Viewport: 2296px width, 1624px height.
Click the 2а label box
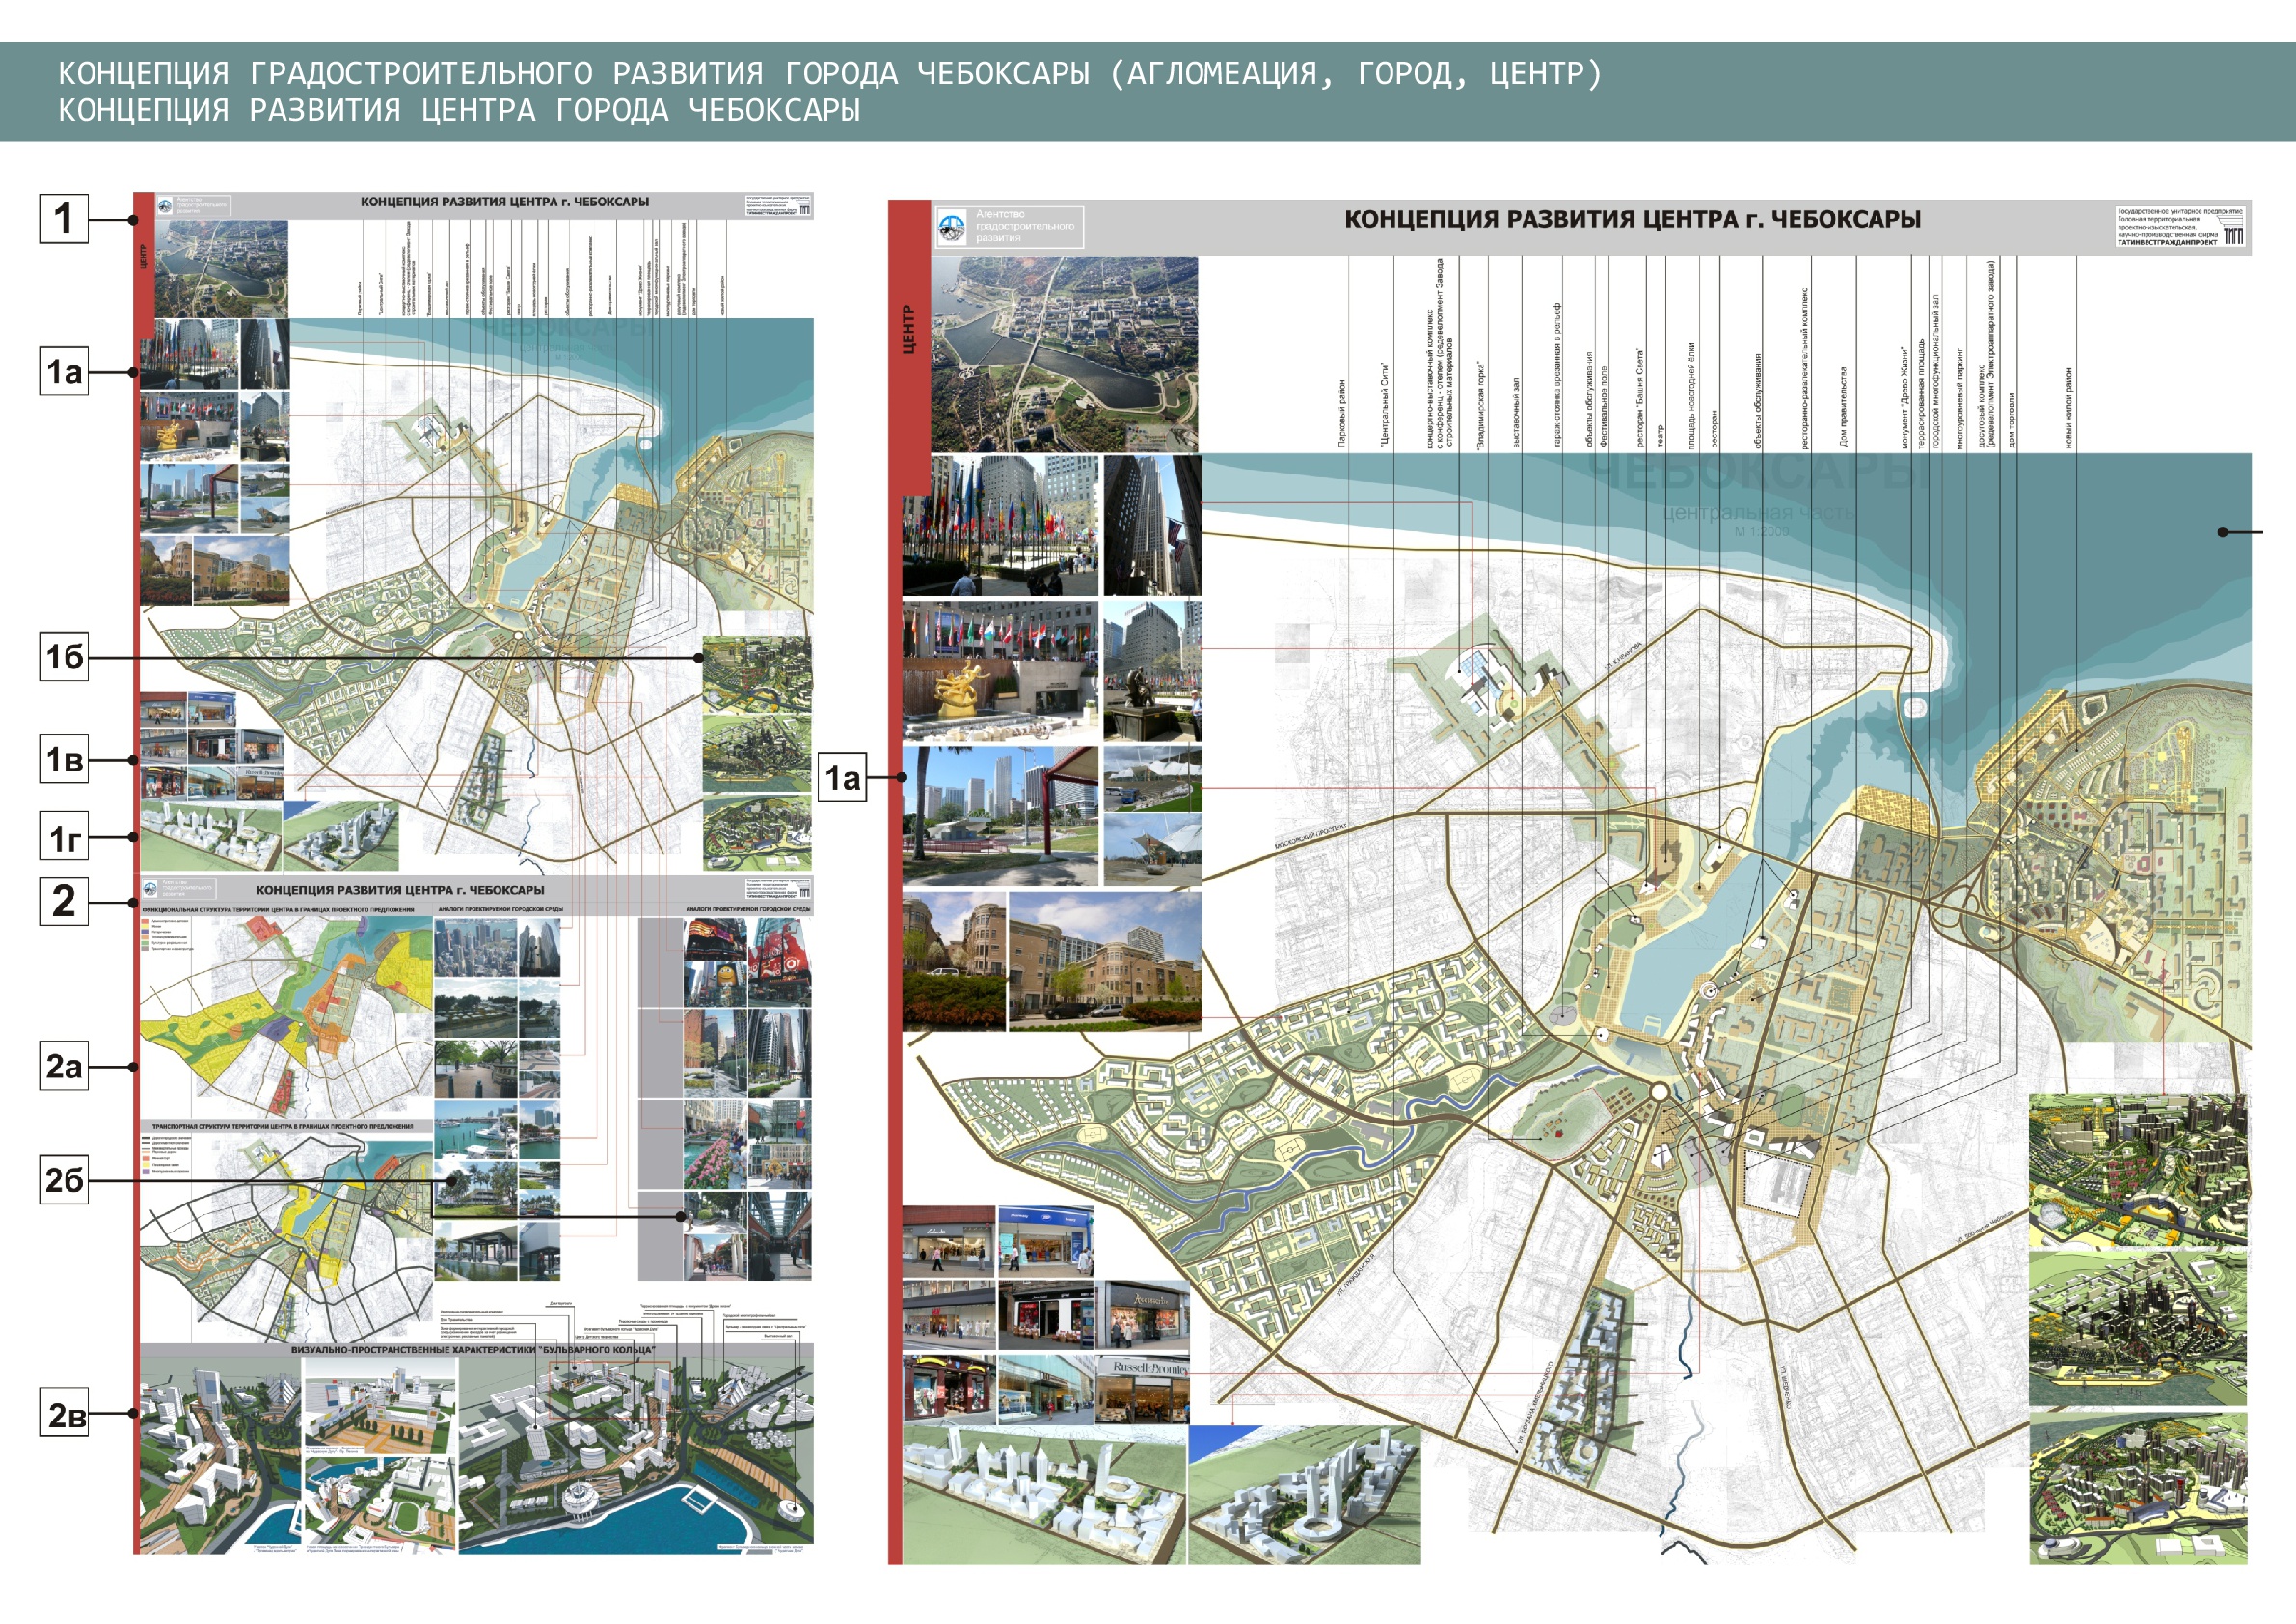click(x=64, y=1066)
